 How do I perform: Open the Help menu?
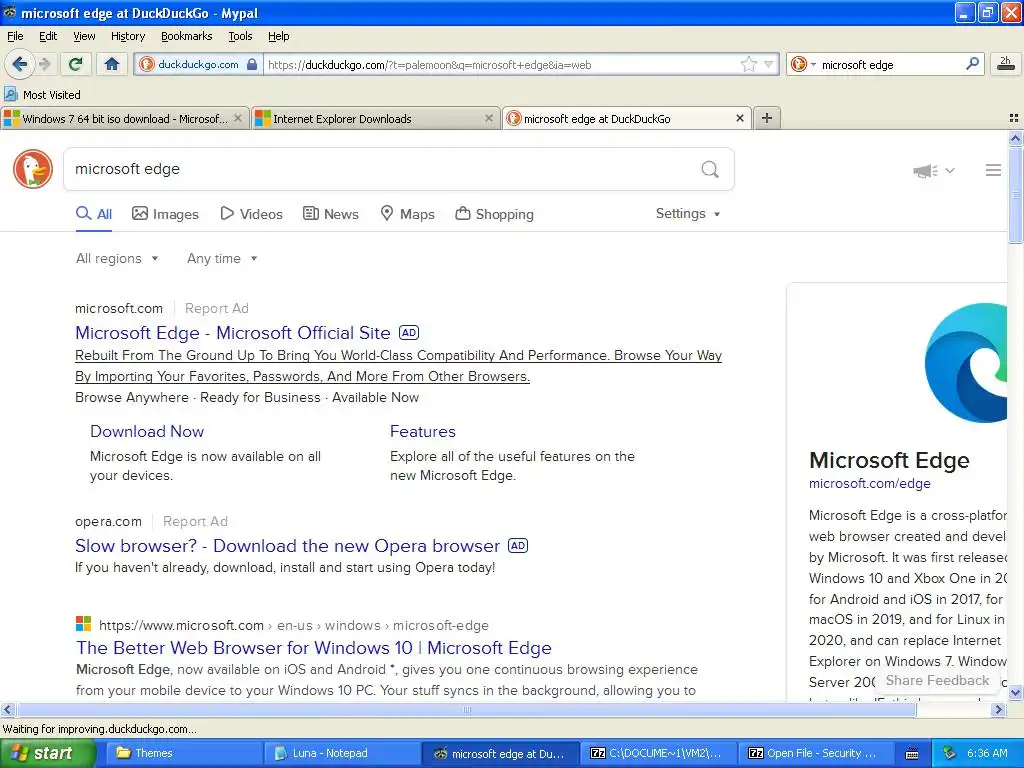coord(278,36)
